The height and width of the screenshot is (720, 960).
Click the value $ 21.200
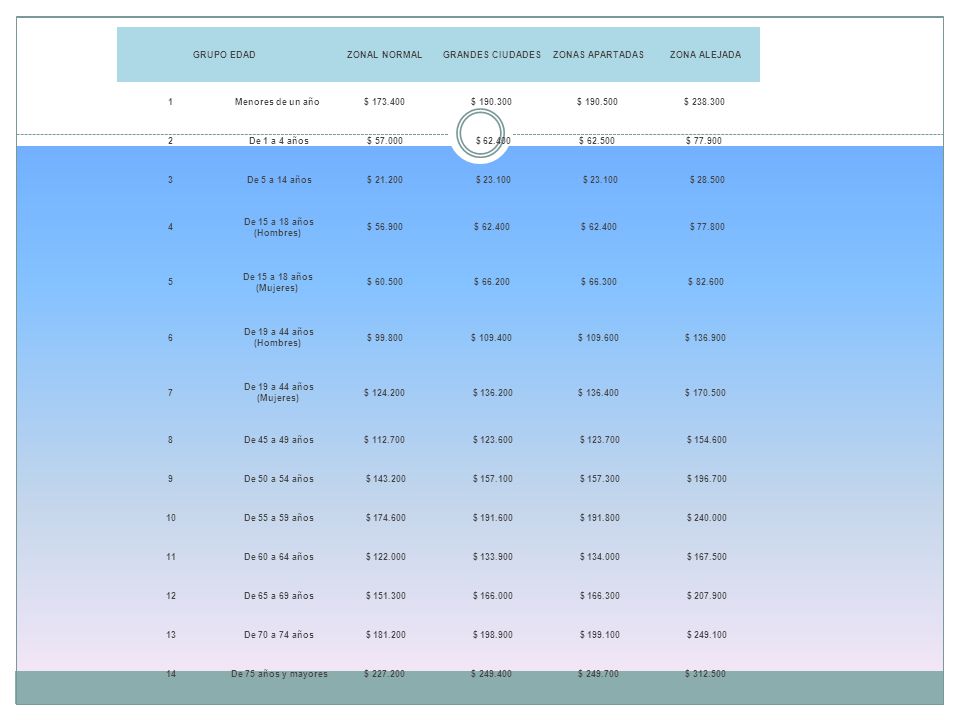coord(385,180)
